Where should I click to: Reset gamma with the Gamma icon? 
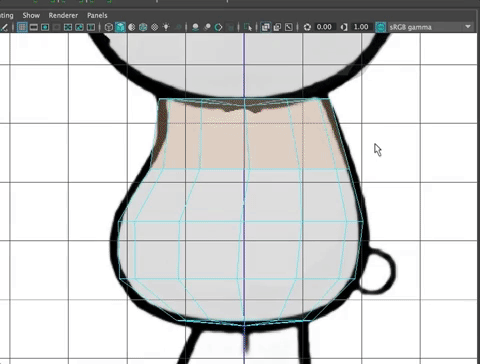[344, 27]
